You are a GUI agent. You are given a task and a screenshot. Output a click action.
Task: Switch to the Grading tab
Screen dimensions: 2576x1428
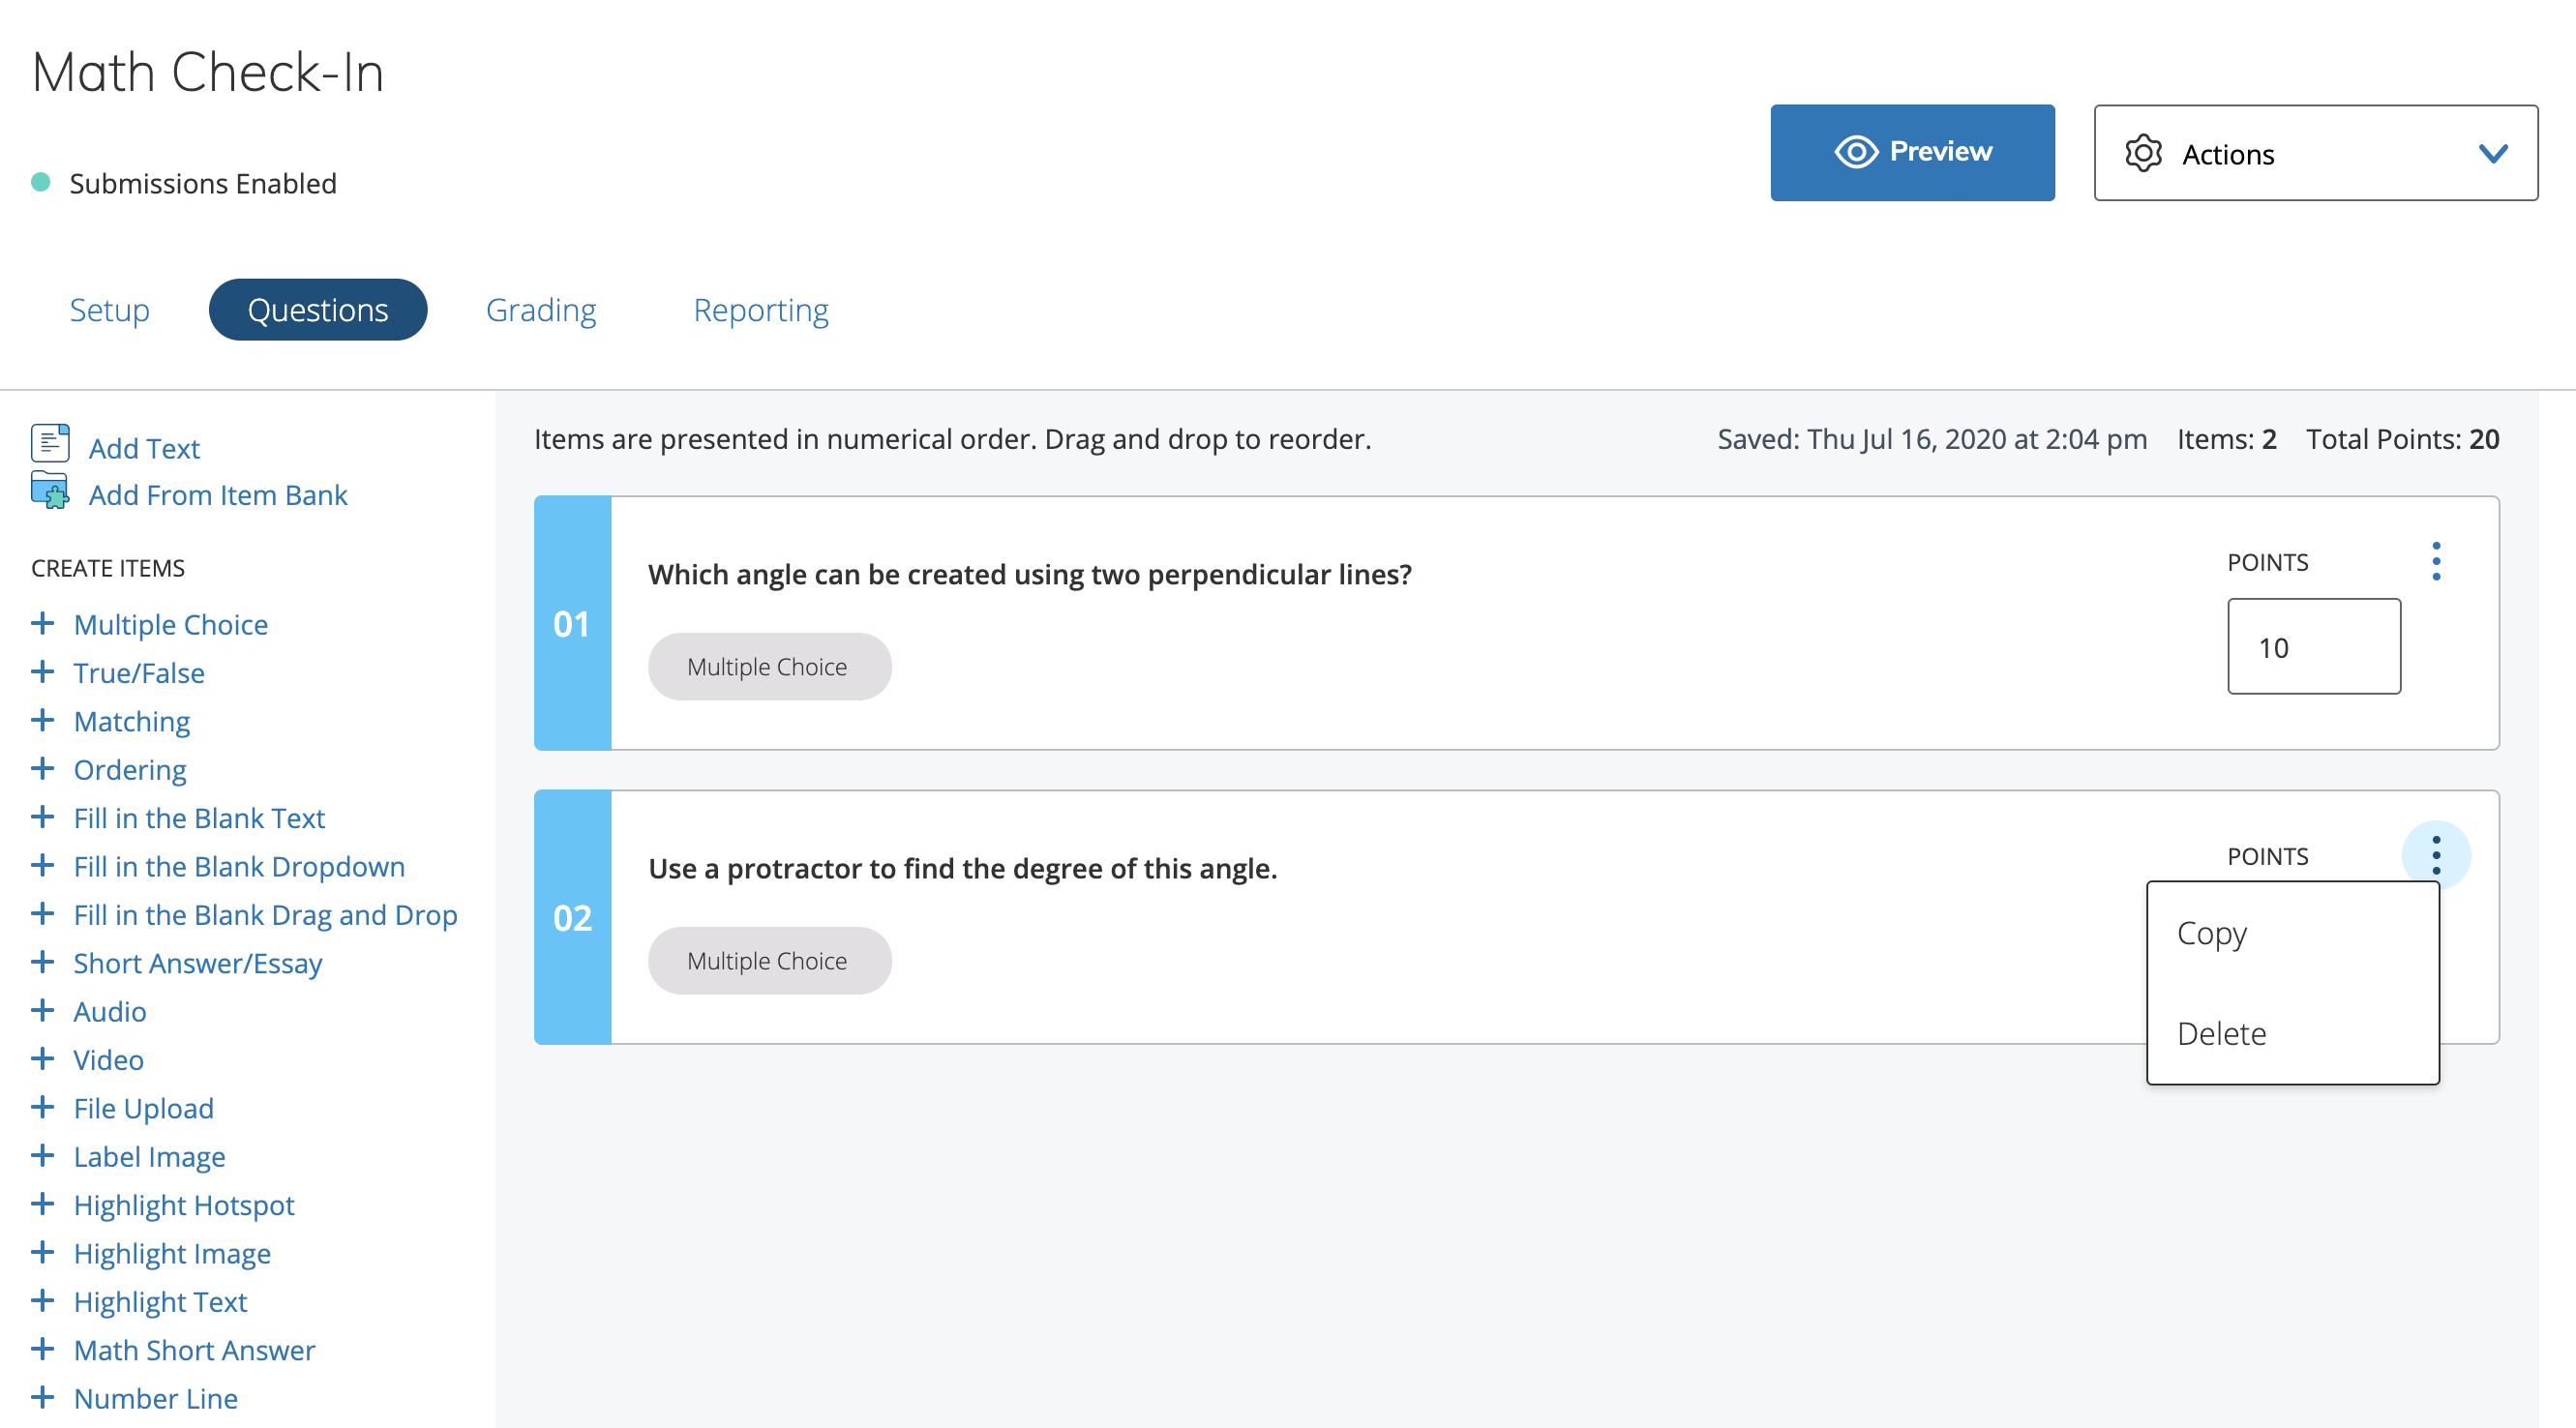[541, 310]
